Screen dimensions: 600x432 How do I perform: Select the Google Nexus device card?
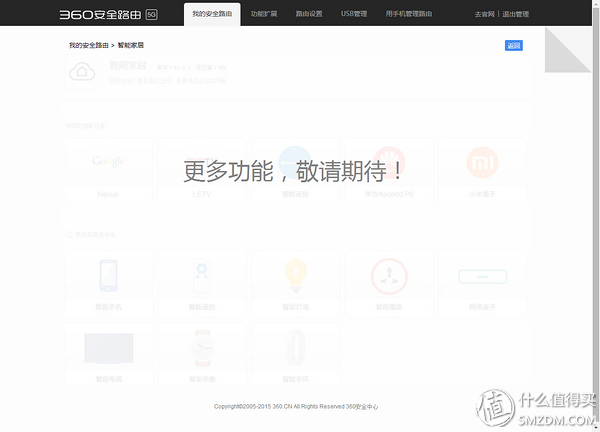point(108,170)
